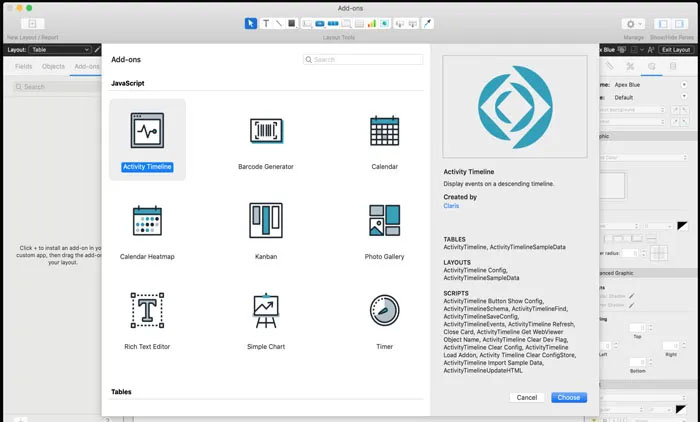
Task: Switch to the Fields tab
Action: pyautogui.click(x=24, y=67)
